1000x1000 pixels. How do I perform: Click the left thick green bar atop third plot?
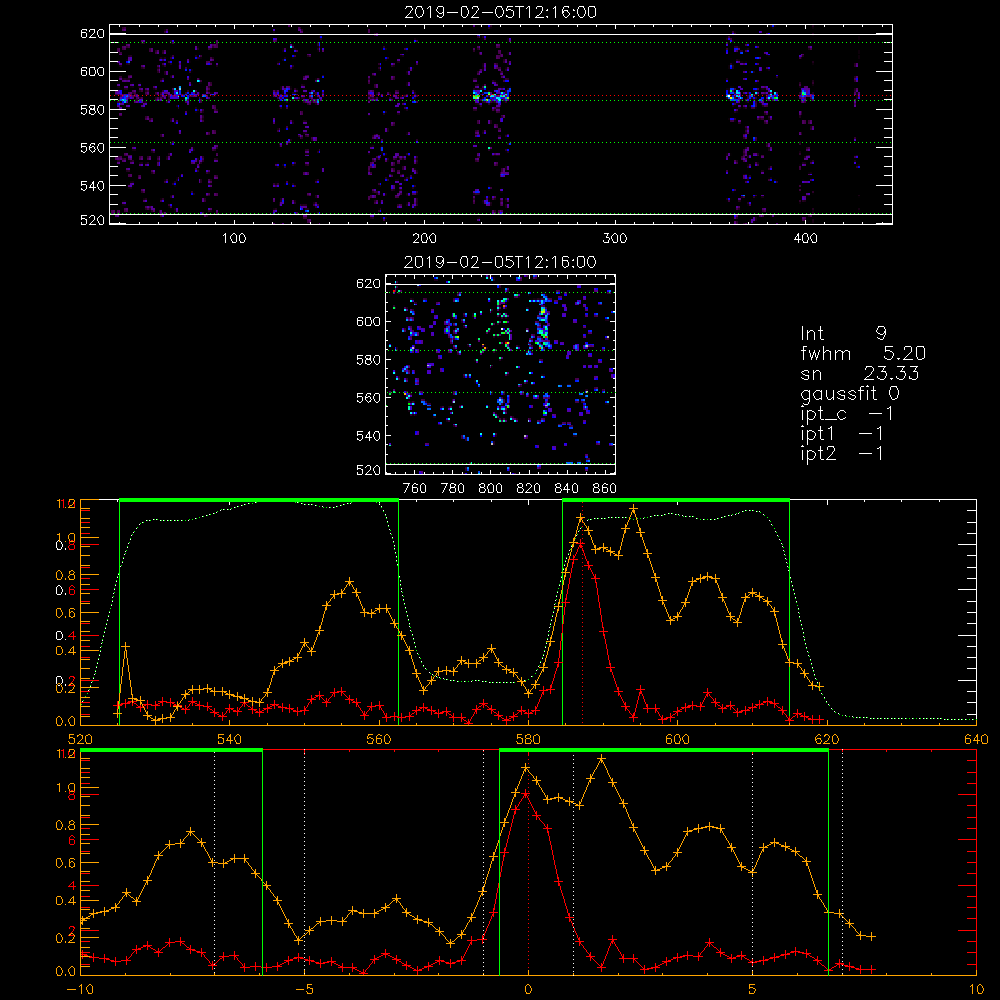tap(259, 500)
